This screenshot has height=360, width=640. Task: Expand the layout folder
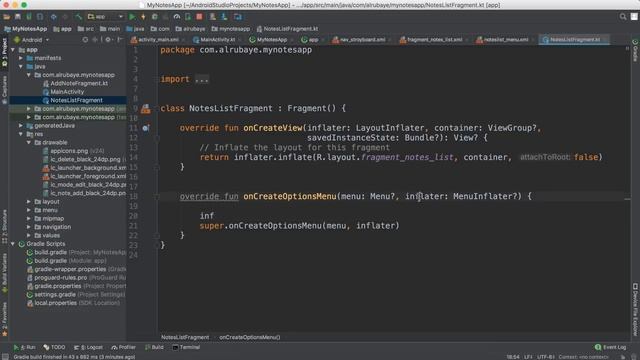(x=29, y=202)
